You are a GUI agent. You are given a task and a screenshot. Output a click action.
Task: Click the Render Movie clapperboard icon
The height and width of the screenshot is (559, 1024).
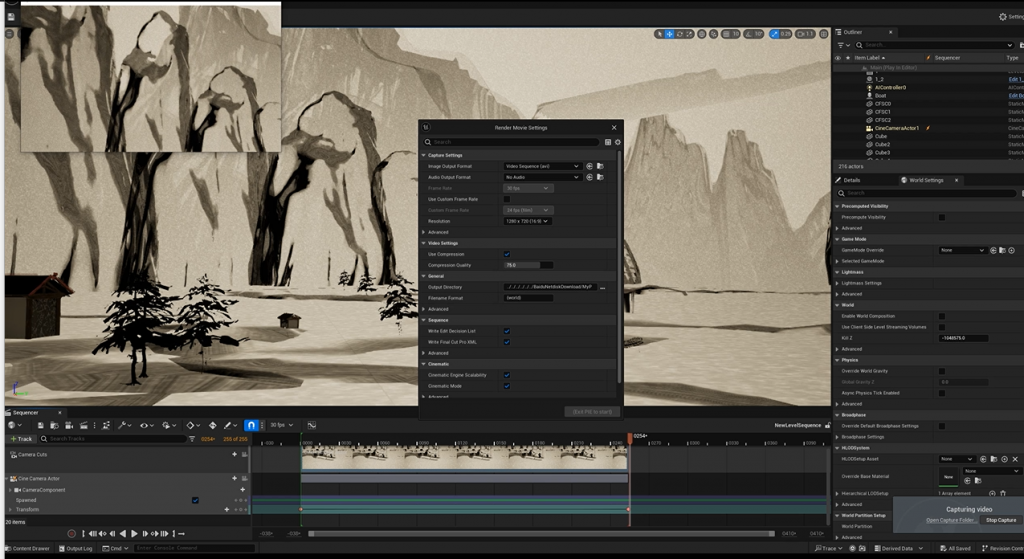(x=84, y=425)
